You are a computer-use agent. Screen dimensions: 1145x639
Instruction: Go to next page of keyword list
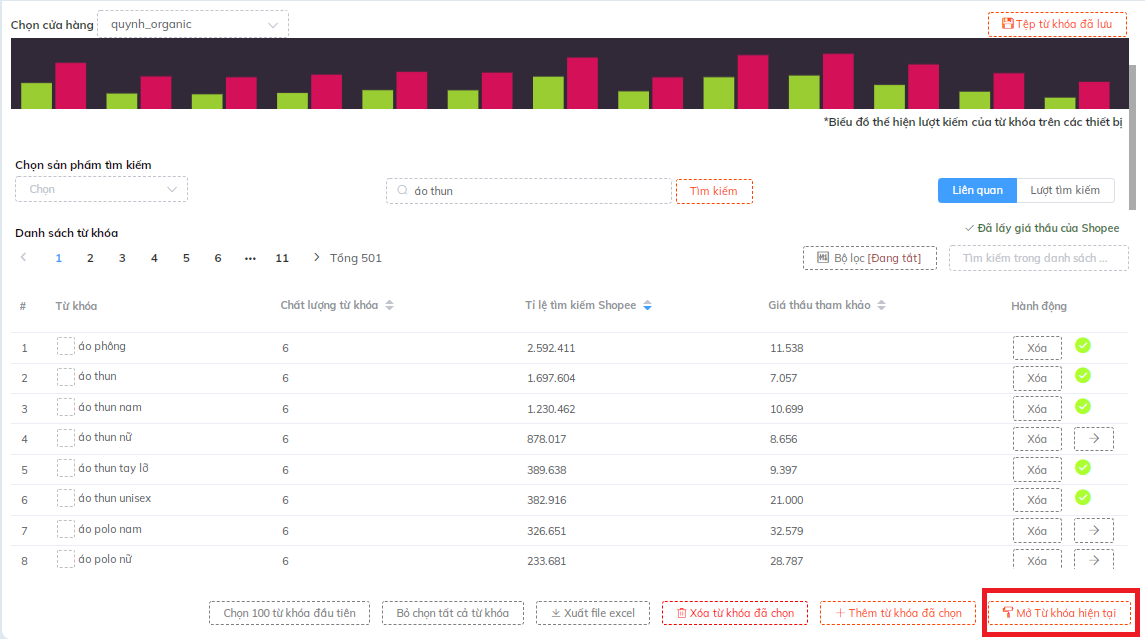click(x=317, y=258)
